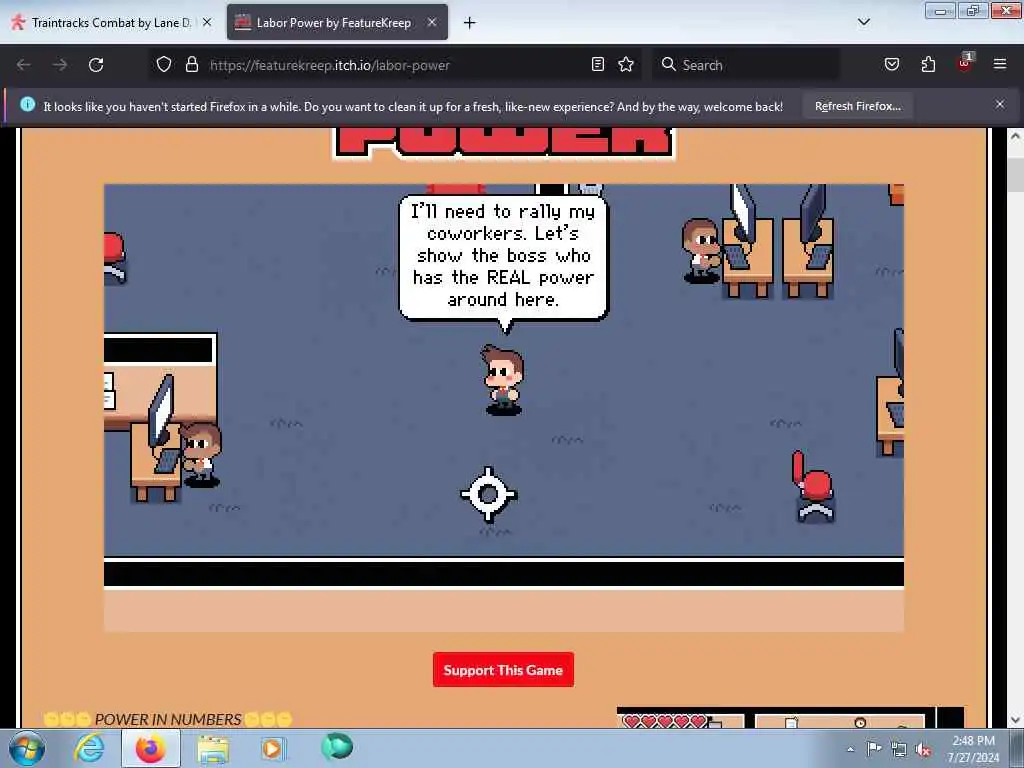Open a new tab with the plus button

(x=470, y=23)
